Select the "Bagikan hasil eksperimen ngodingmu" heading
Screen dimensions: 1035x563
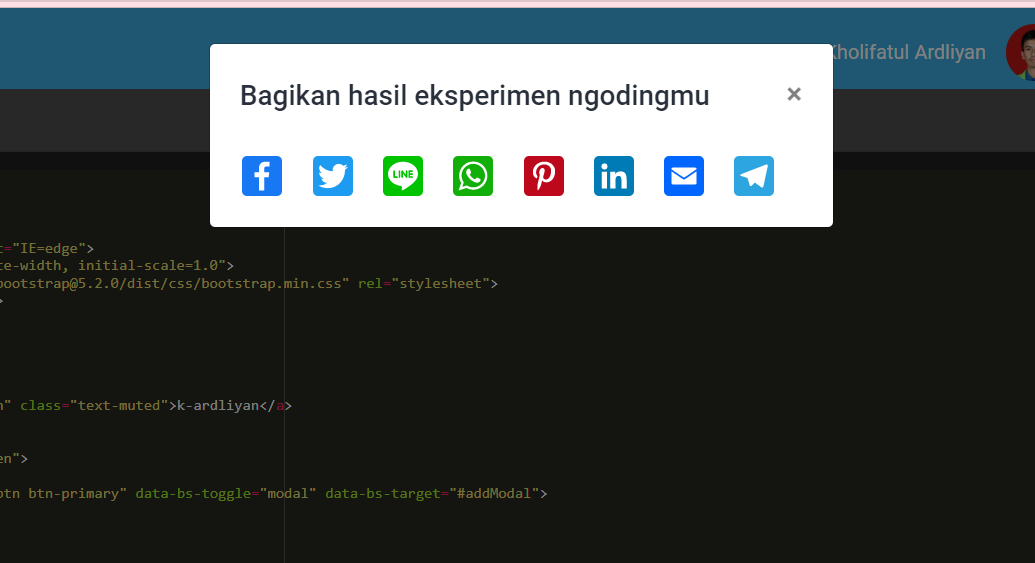(475, 96)
